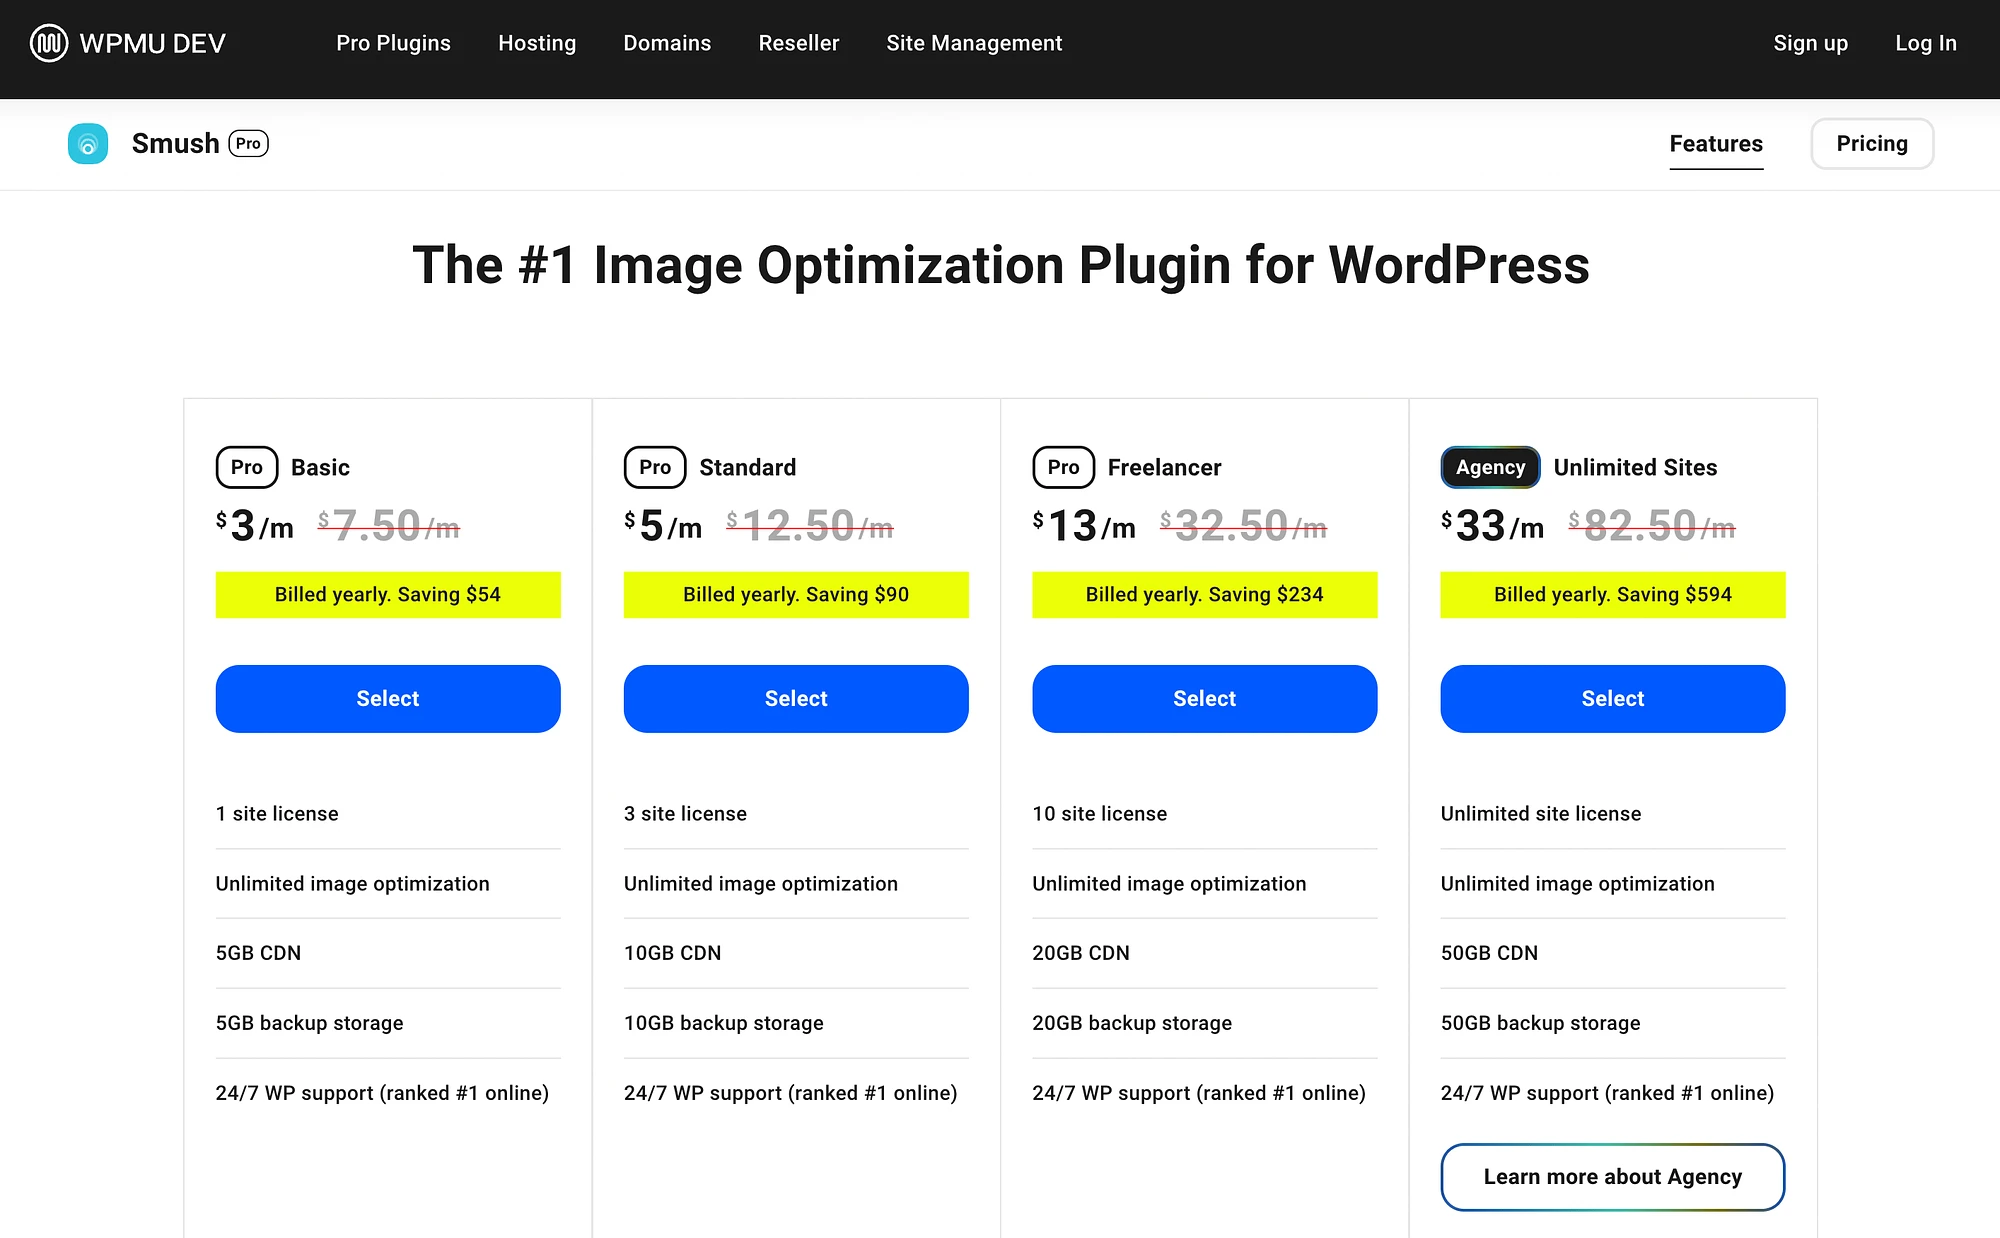2000x1238 pixels.
Task: Click the Pro badge icon on Basic plan
Action: tap(243, 467)
